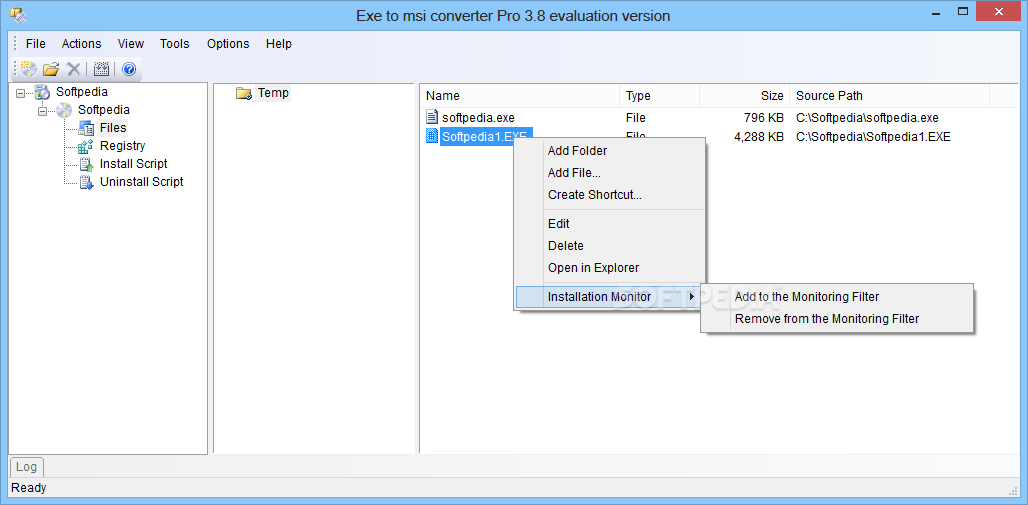The width and height of the screenshot is (1028, 505).
Task: Click the Delete X toolbar icon
Action: tap(73, 69)
